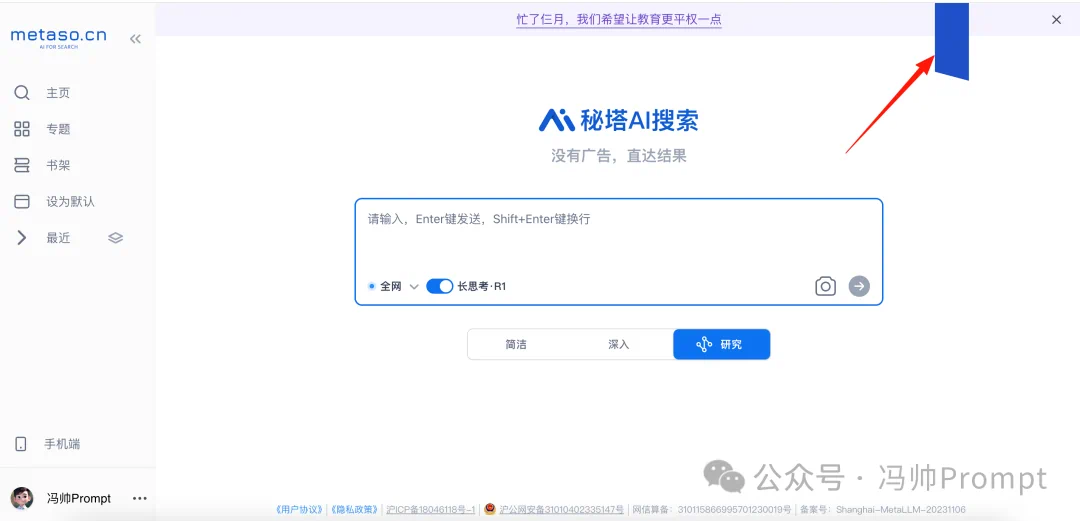1080x521 pixels.
Task: Click the metaso.cn logo
Action: click(59, 38)
